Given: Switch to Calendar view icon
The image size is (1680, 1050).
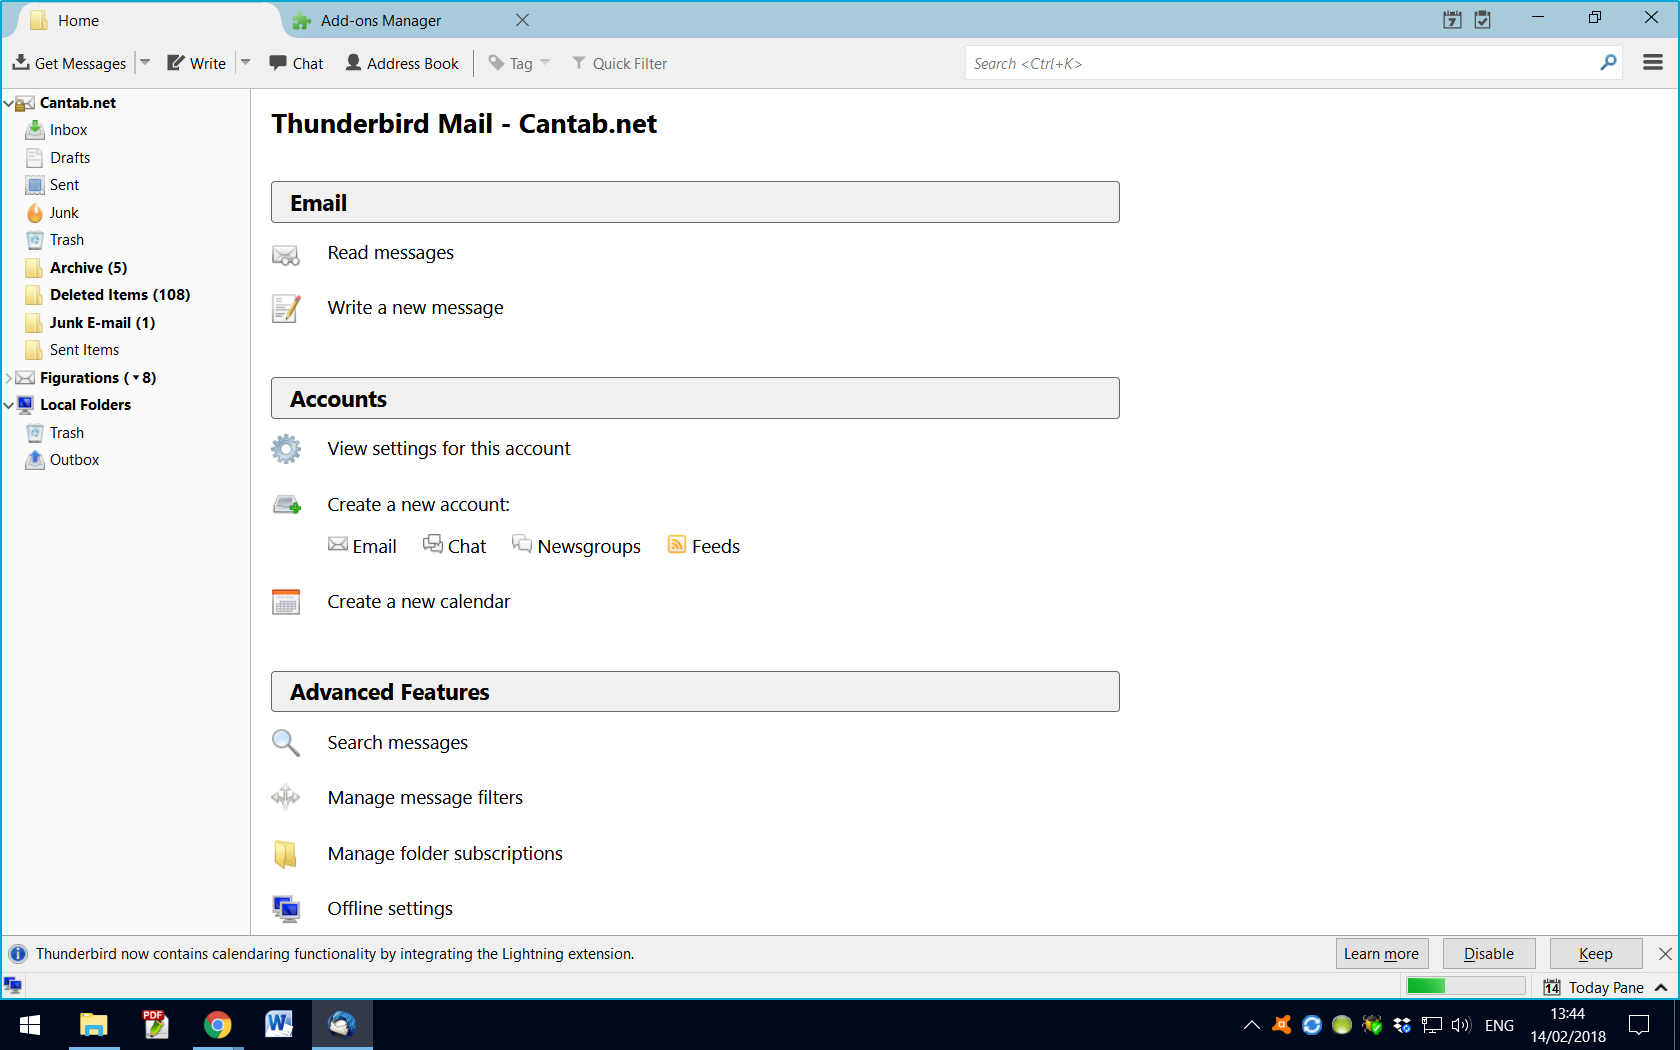Looking at the screenshot, I should pos(1451,19).
